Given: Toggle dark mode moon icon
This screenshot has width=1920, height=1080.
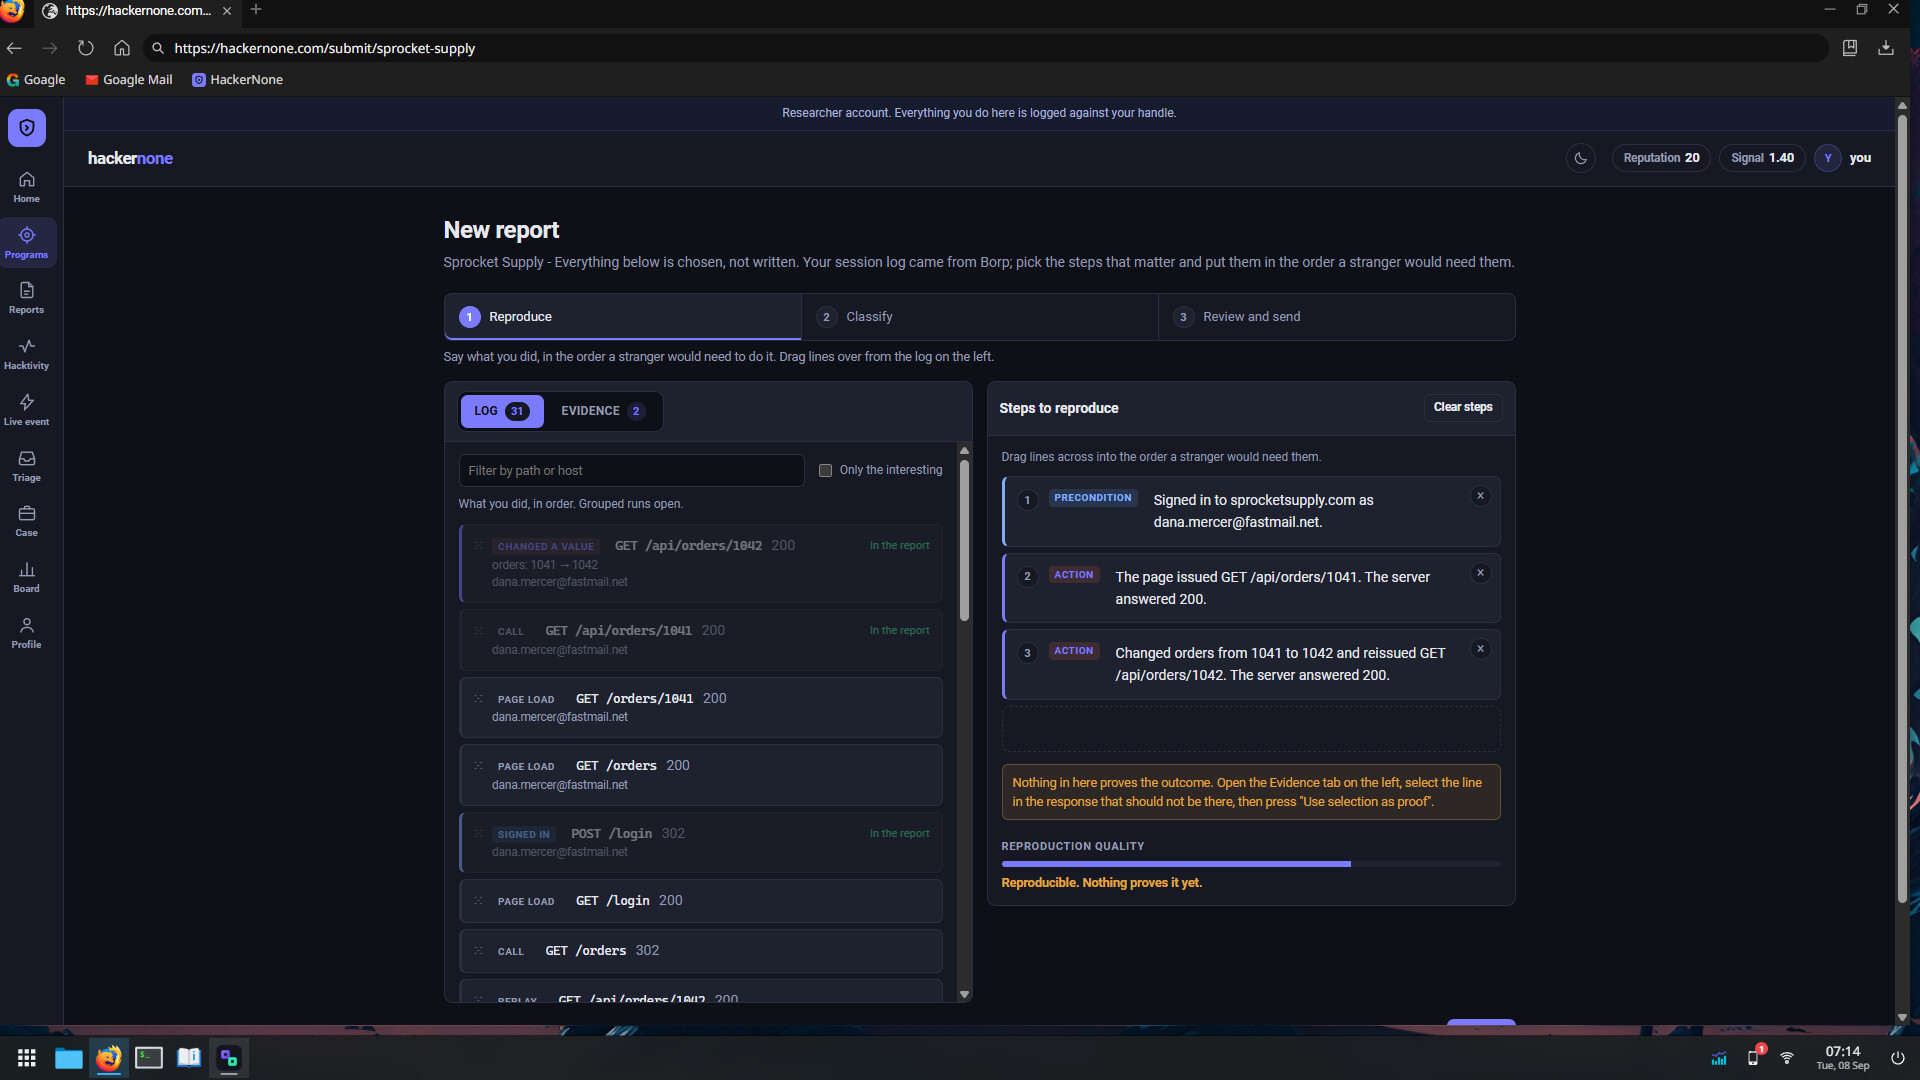Looking at the screenshot, I should tap(1581, 158).
